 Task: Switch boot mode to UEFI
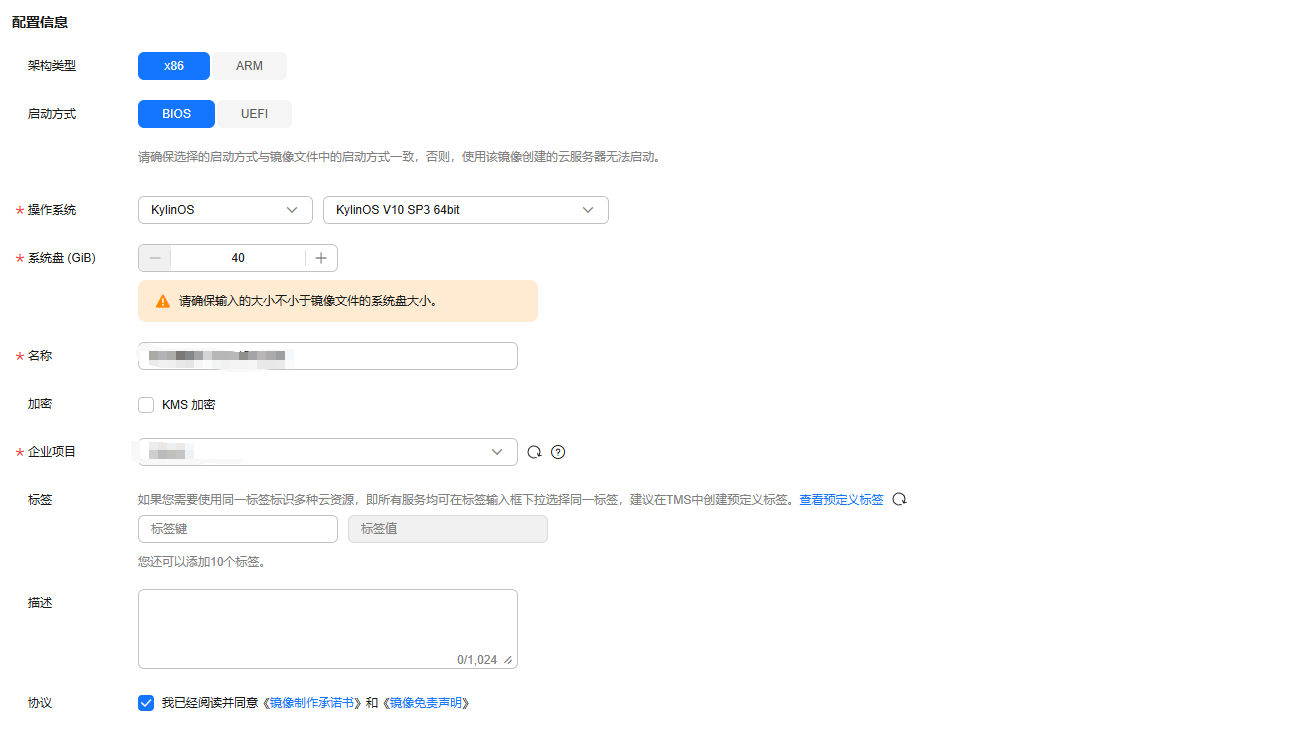pos(253,113)
